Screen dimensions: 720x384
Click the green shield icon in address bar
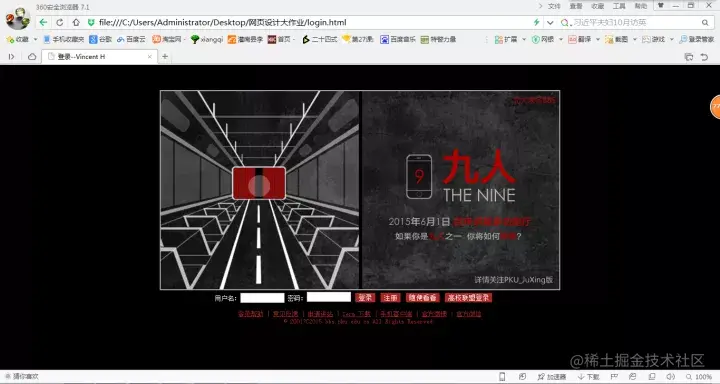[x=91, y=22]
